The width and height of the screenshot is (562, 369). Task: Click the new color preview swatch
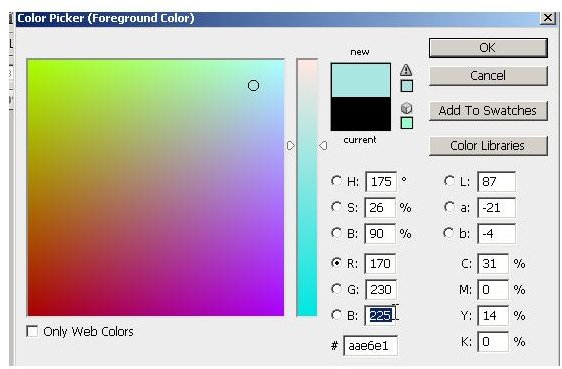[361, 80]
